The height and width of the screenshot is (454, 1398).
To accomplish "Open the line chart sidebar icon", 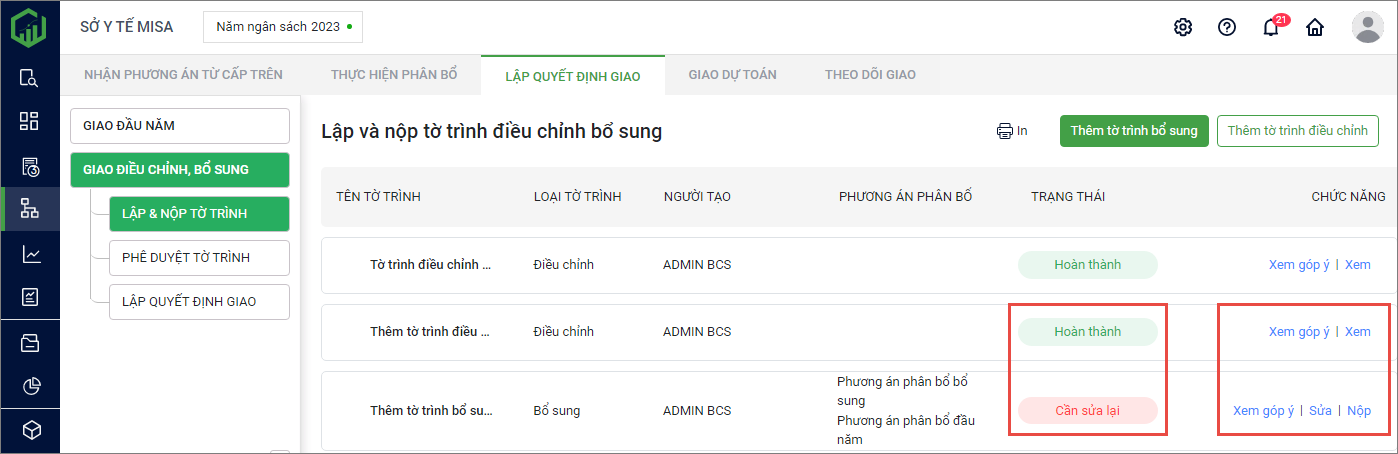I will (x=29, y=255).
